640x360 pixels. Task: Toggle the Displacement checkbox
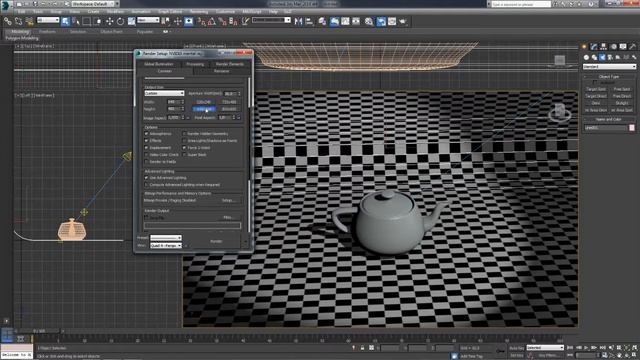(x=147, y=148)
